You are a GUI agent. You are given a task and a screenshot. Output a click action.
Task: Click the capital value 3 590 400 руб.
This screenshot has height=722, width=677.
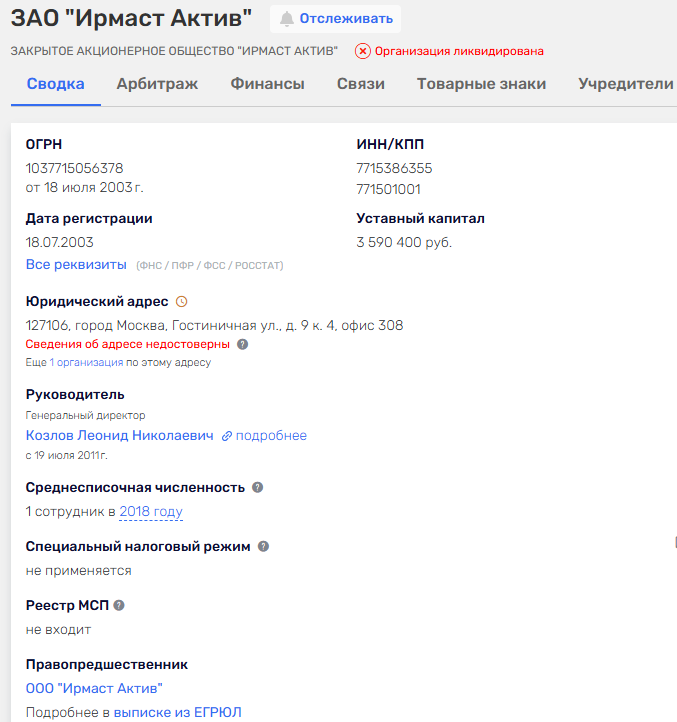tap(404, 243)
